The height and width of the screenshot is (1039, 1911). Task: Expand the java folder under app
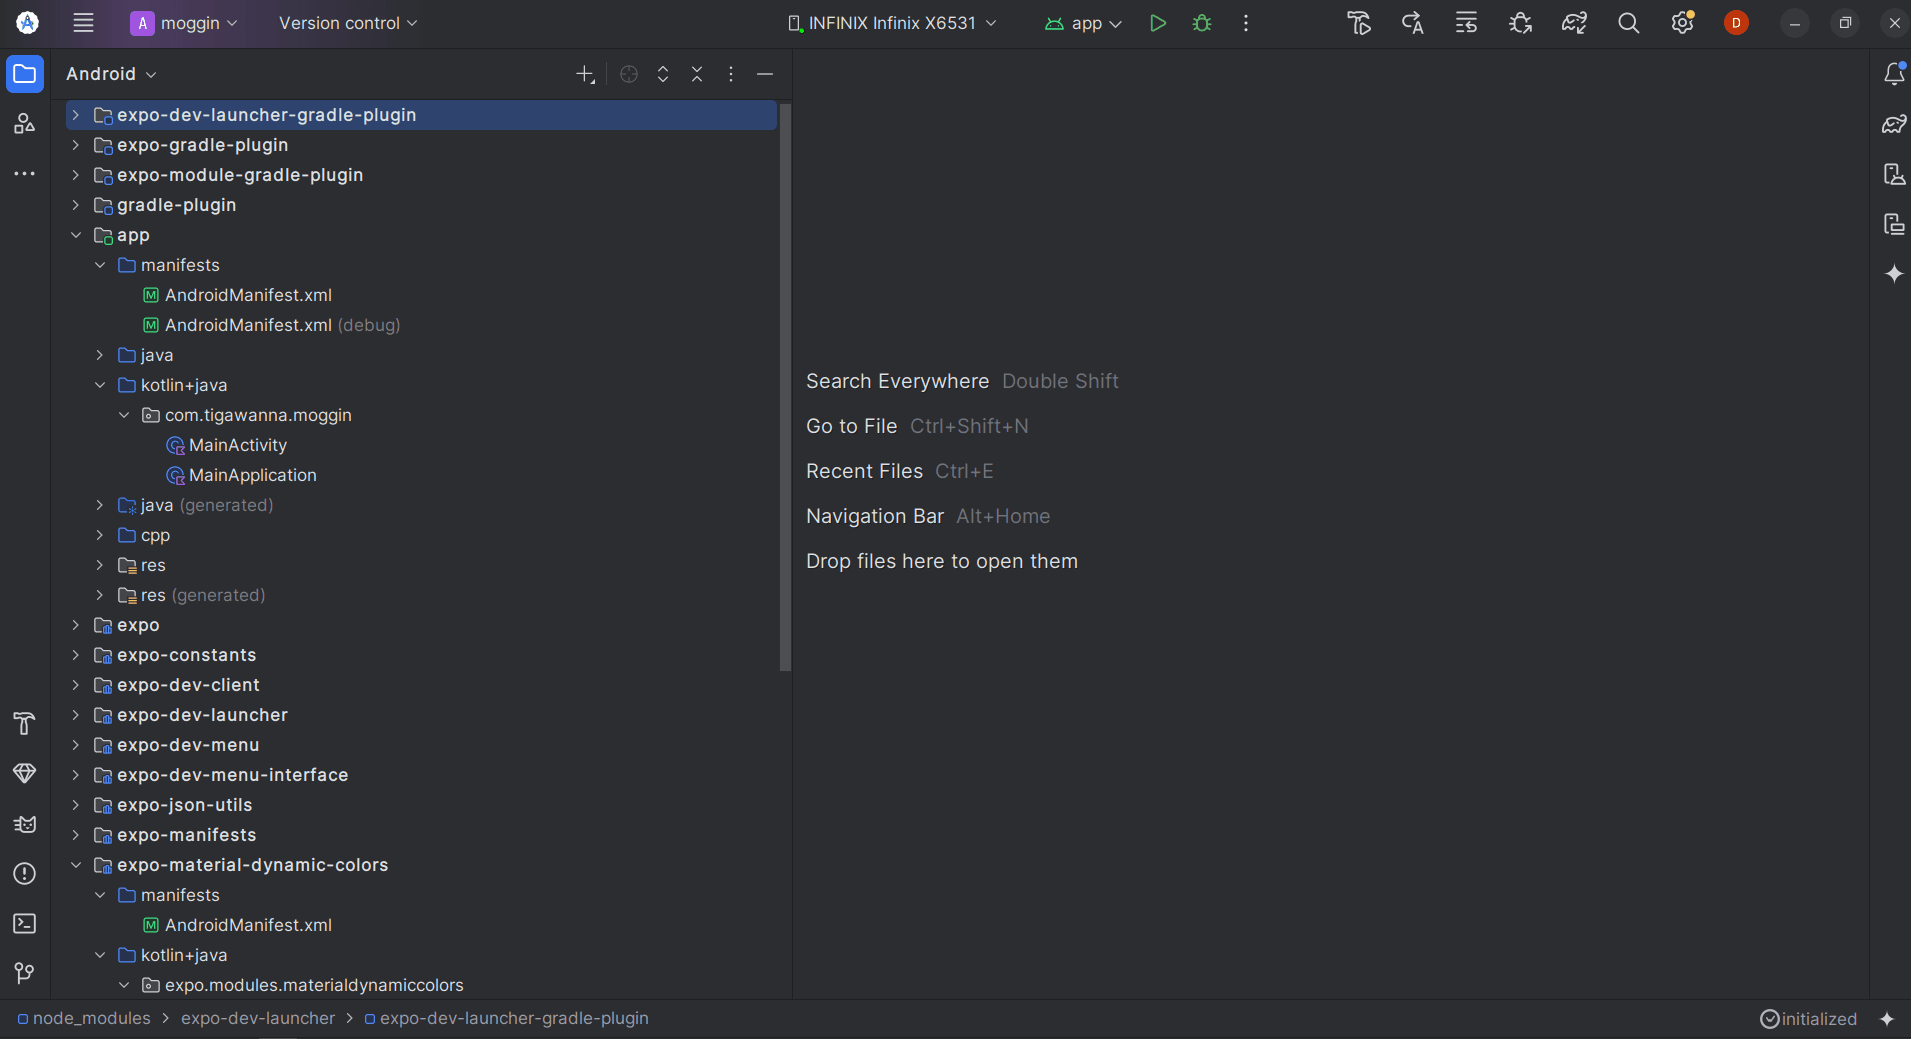click(x=100, y=355)
